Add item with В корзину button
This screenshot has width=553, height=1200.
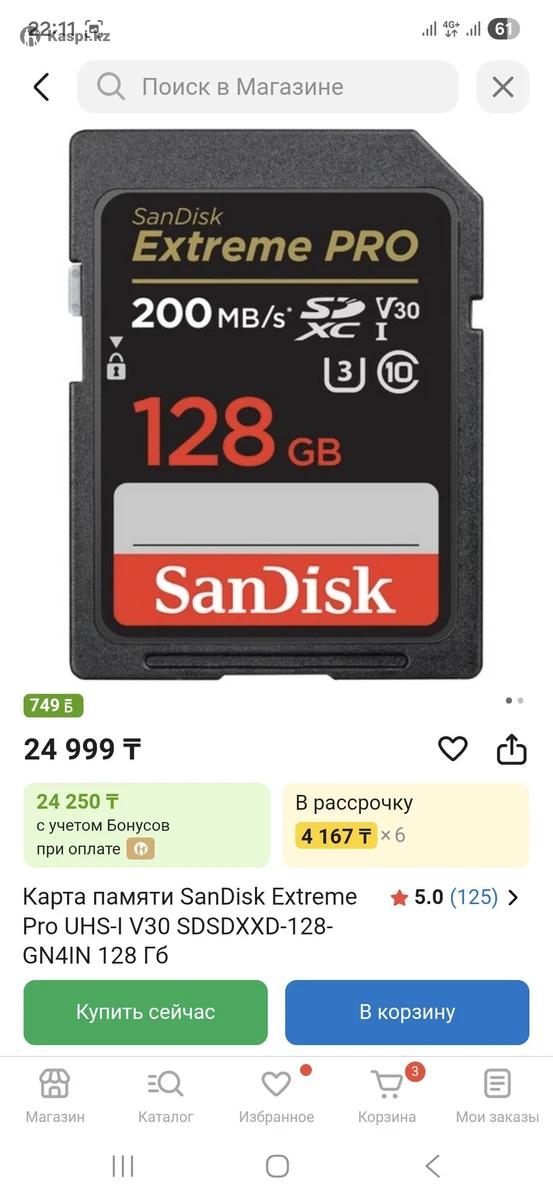coord(407,1012)
